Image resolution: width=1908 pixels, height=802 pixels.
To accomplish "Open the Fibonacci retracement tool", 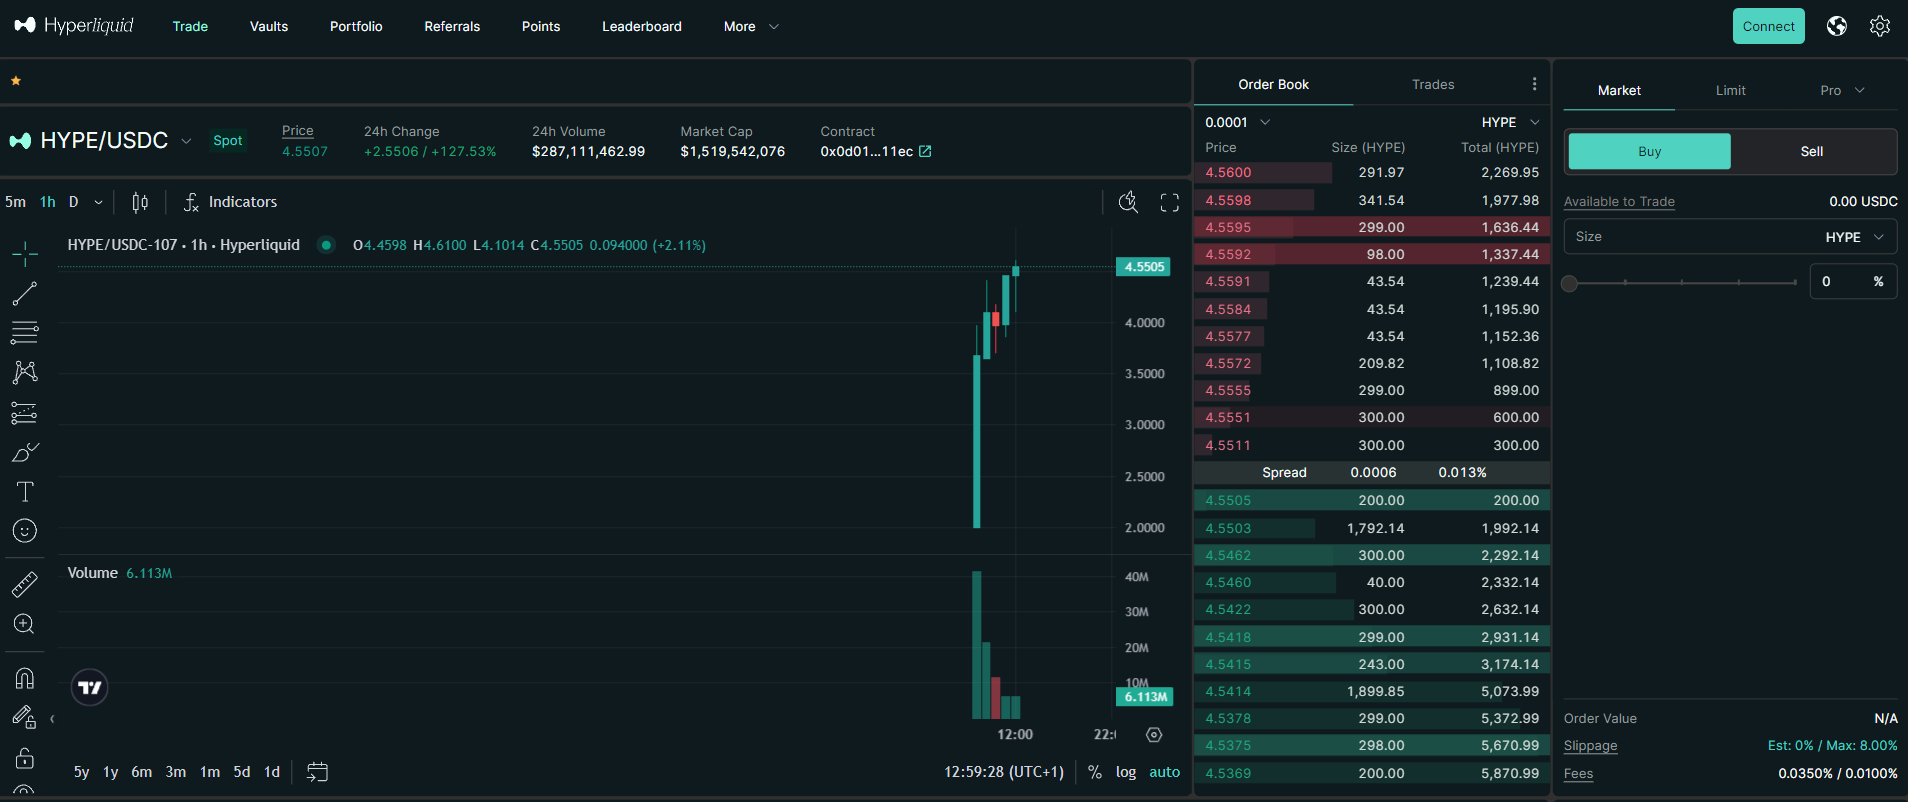I will point(25,332).
